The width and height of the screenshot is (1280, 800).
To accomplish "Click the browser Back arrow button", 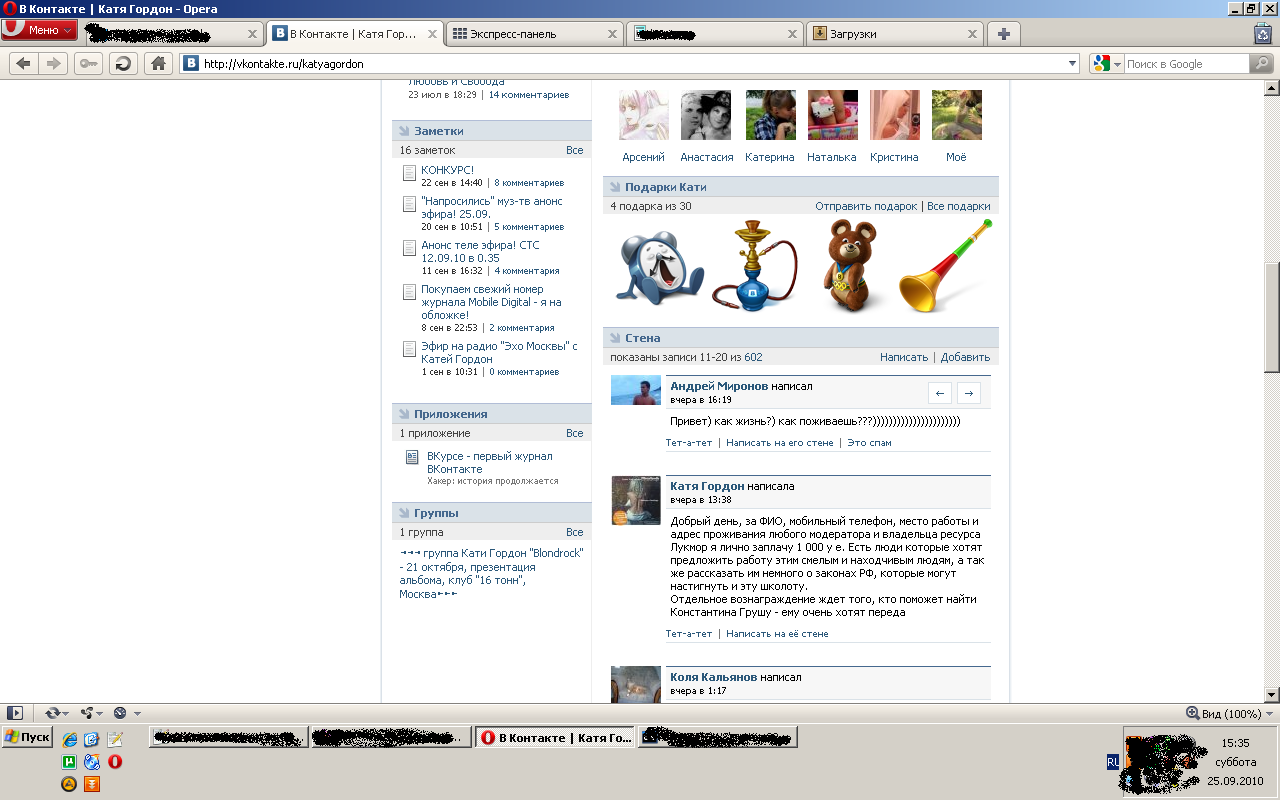I will [x=23, y=64].
